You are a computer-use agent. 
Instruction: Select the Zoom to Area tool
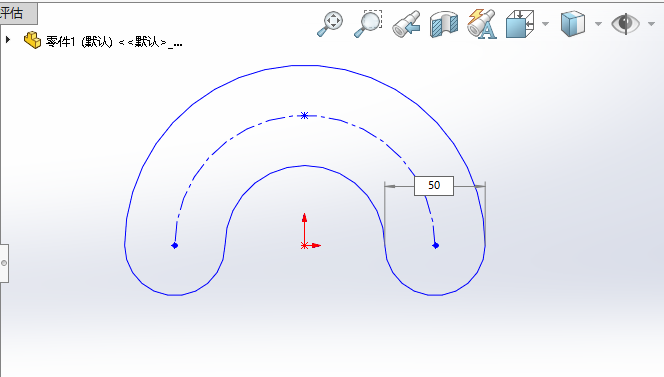pos(368,24)
